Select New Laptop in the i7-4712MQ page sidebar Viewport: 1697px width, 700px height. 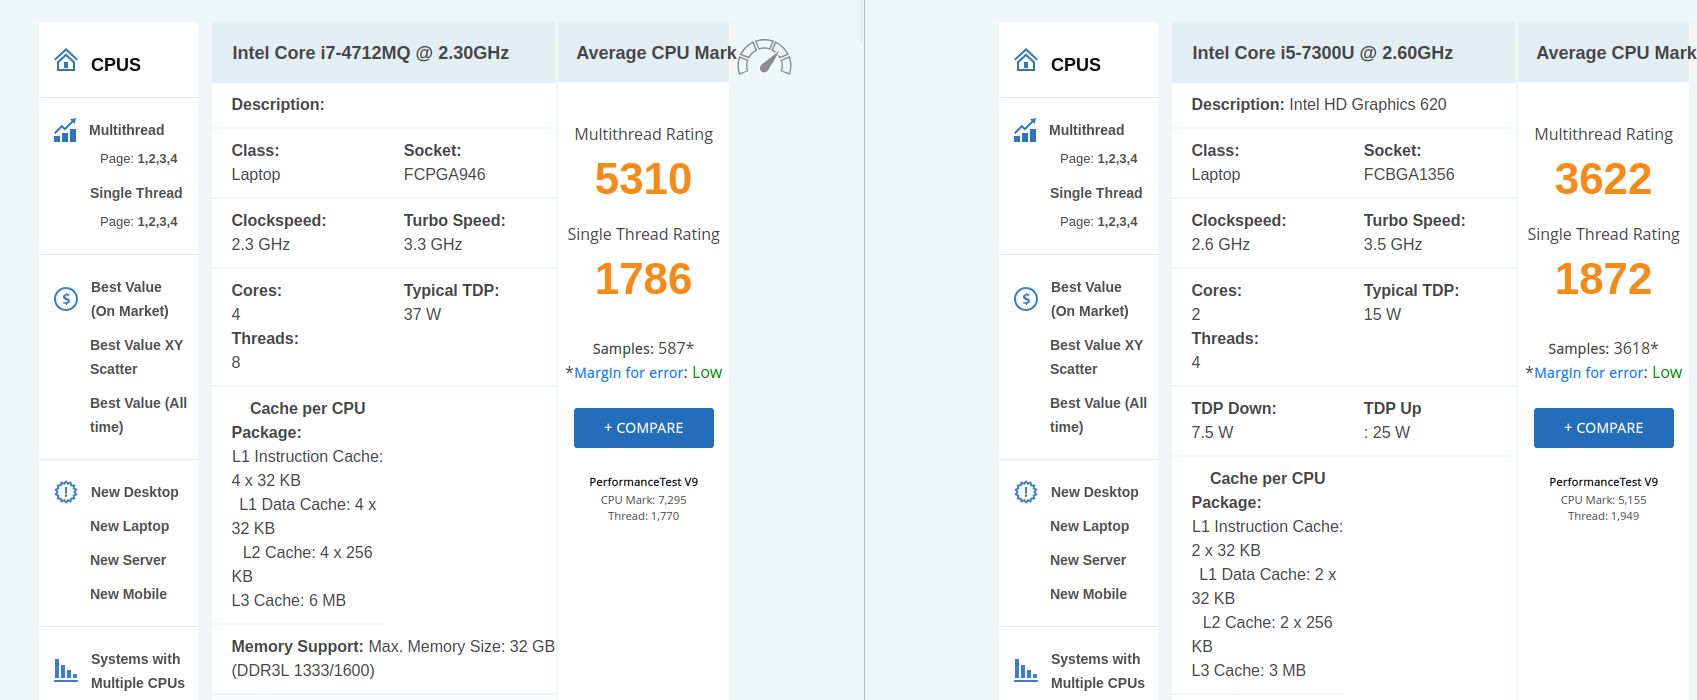click(x=130, y=526)
